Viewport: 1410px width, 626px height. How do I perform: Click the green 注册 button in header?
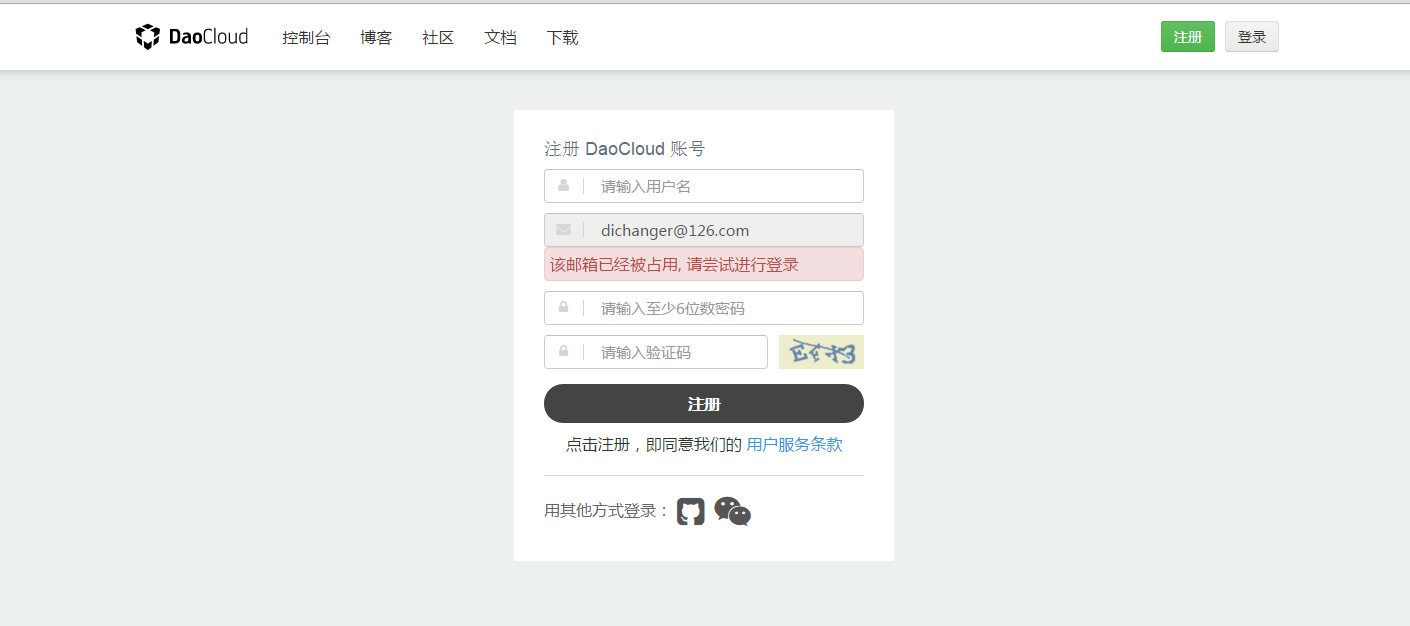(x=1188, y=37)
